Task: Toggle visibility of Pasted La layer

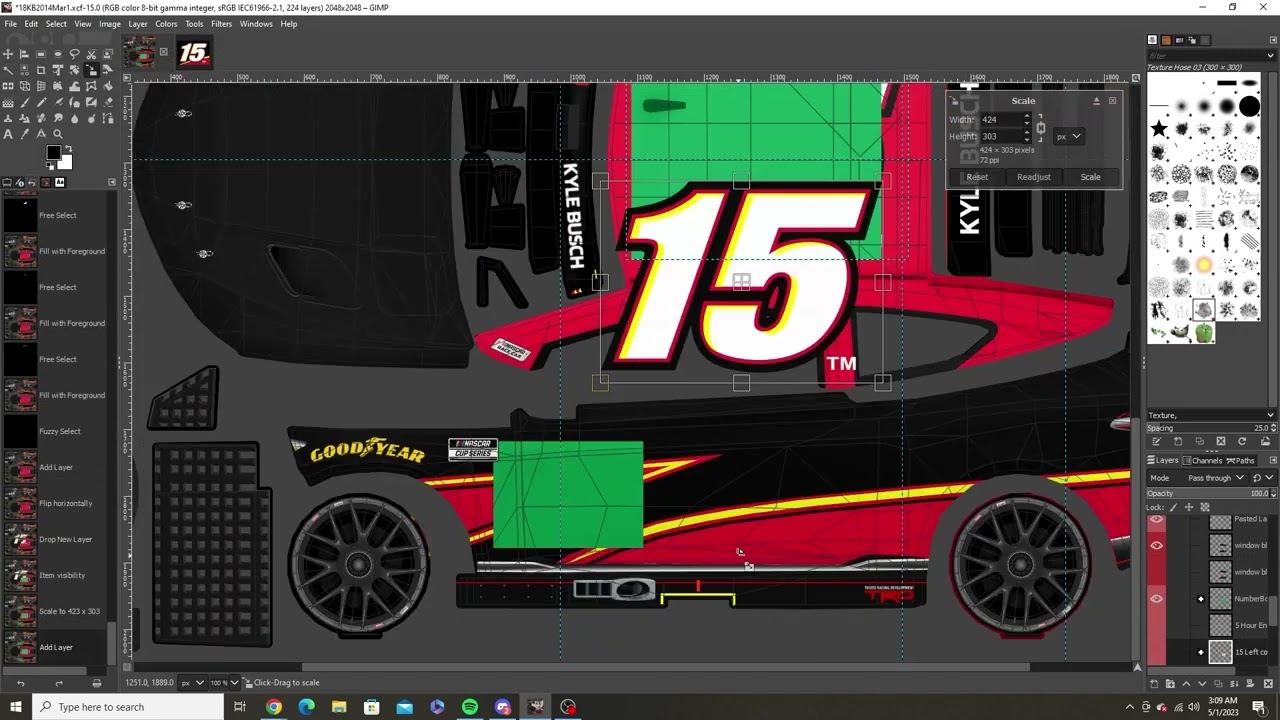Action: [x=1156, y=519]
